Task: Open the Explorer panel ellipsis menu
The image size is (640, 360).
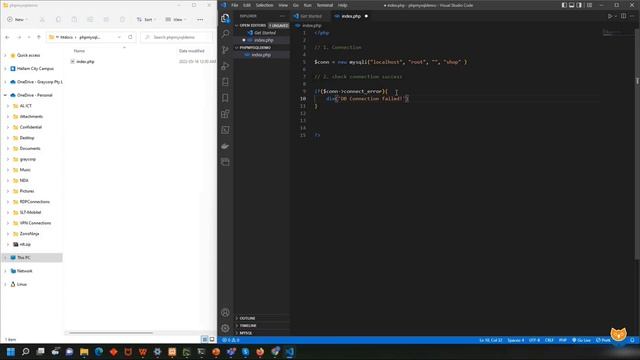Action: (282, 16)
